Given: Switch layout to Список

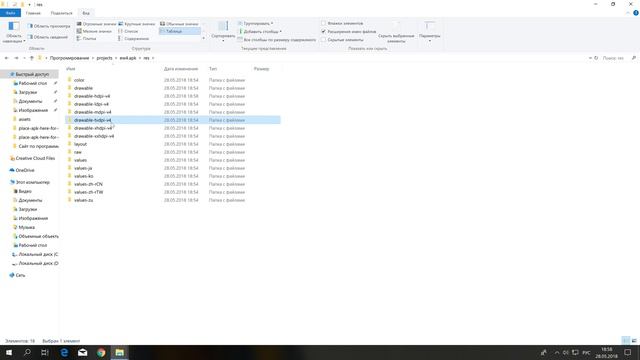Looking at the screenshot, I should (128, 31).
